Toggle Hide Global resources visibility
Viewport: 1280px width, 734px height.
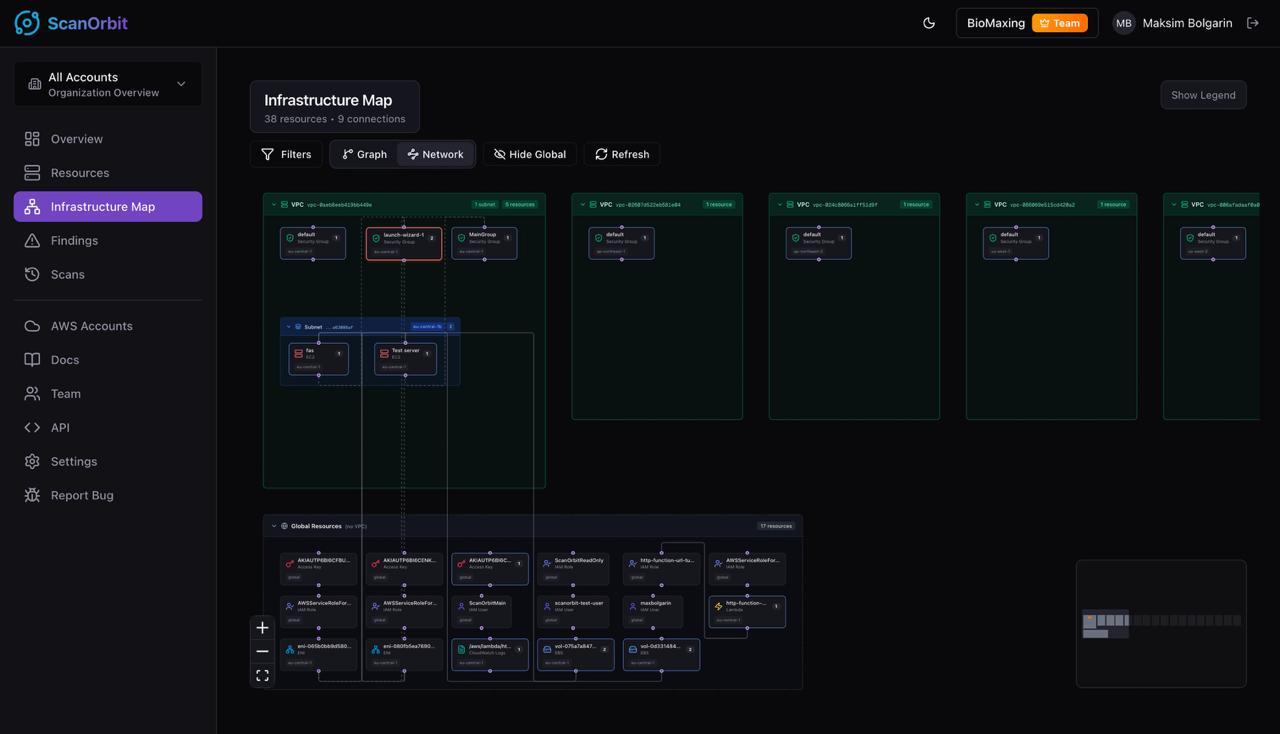pyautogui.click(x=529, y=154)
